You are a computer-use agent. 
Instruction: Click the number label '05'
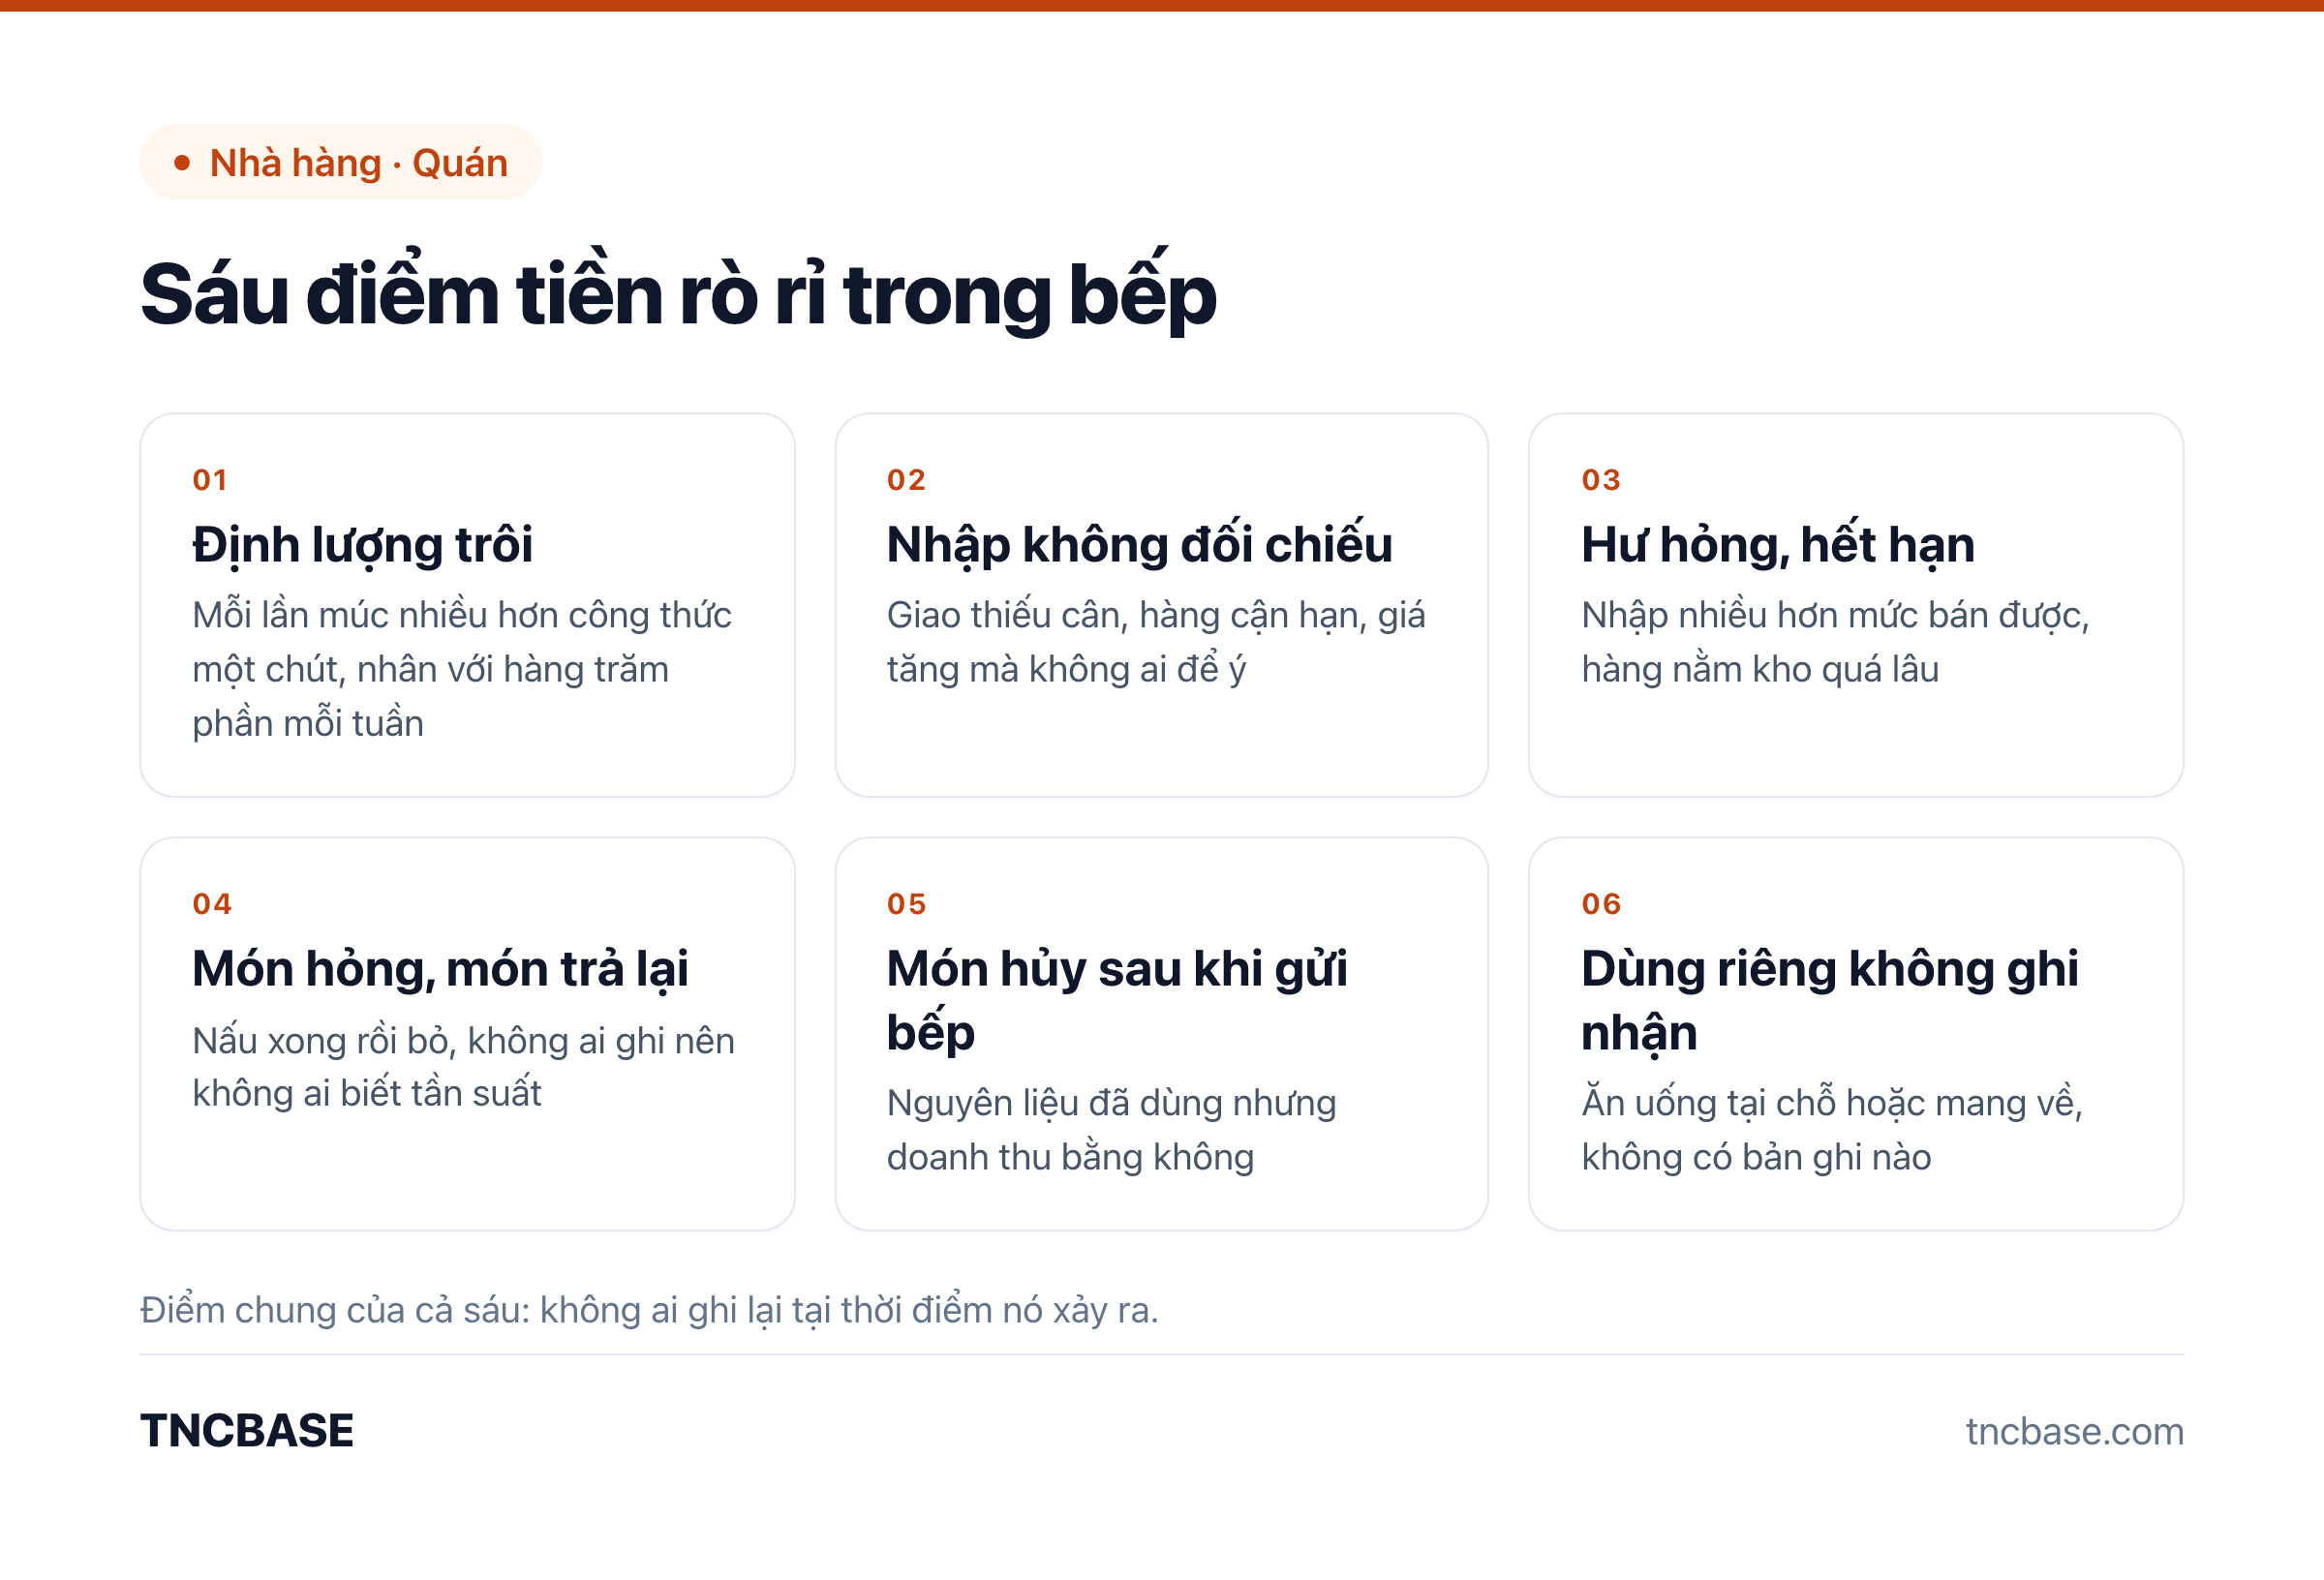tap(906, 904)
